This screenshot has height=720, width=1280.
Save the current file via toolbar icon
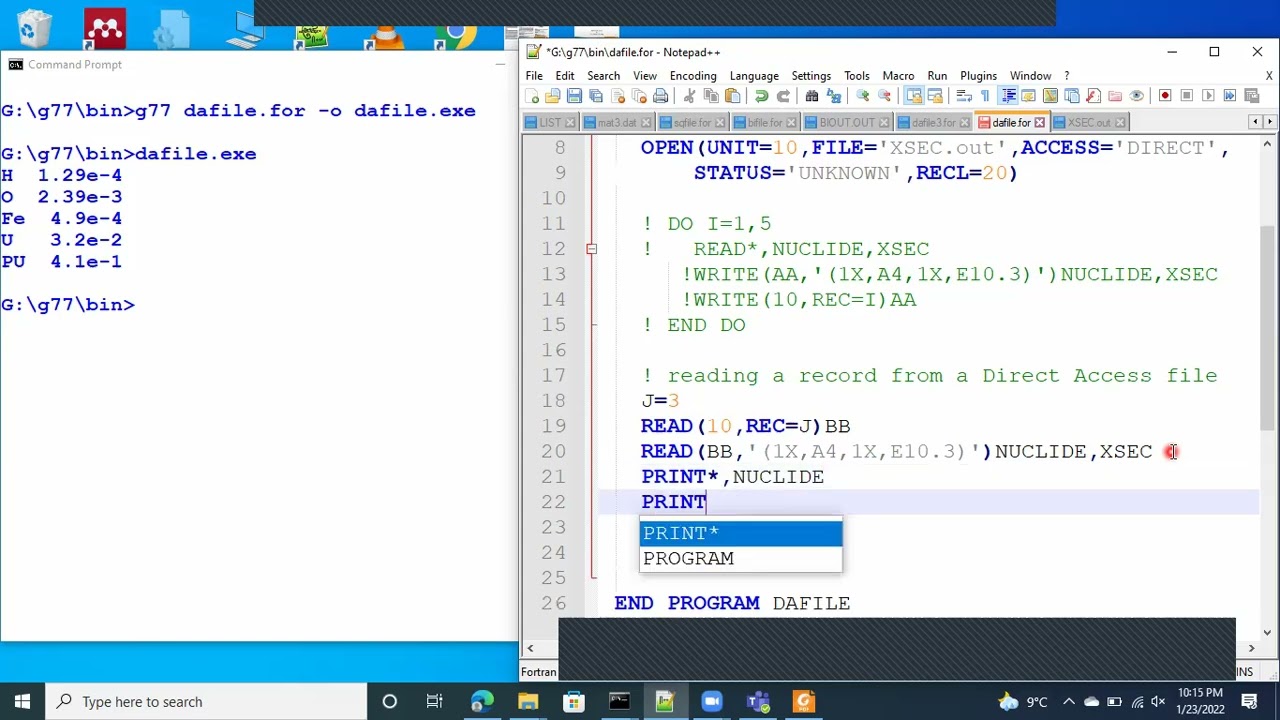(x=575, y=96)
